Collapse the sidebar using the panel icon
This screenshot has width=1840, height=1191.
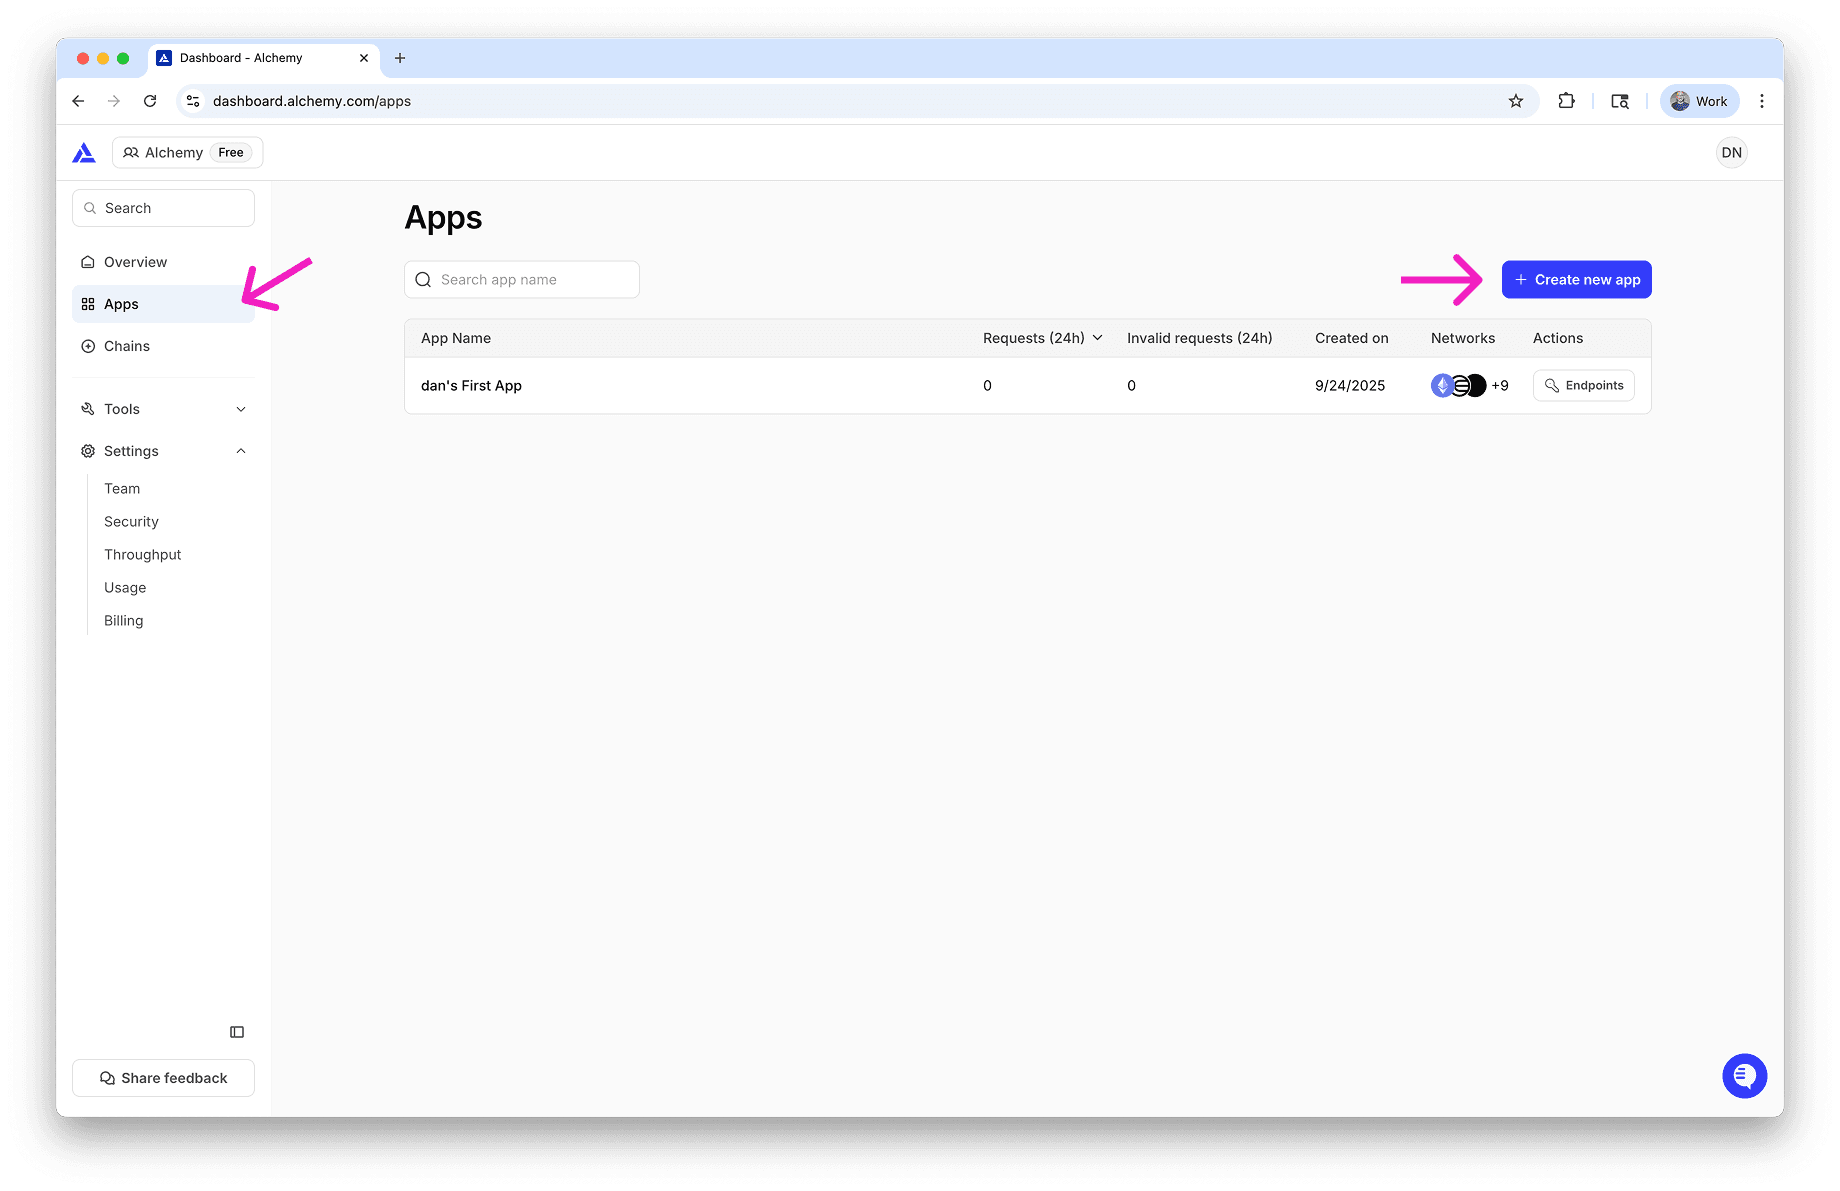(236, 1031)
